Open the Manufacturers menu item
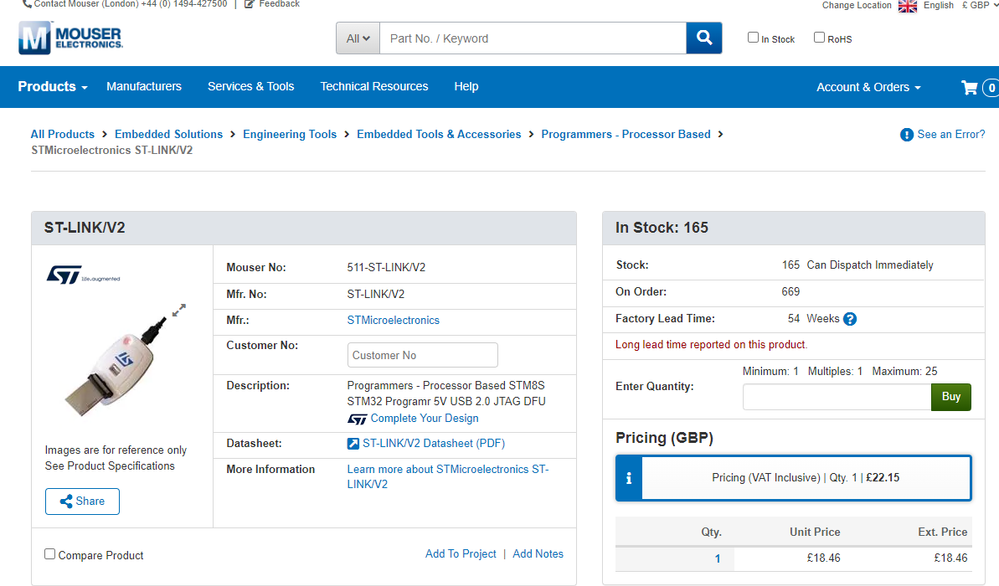 (144, 87)
